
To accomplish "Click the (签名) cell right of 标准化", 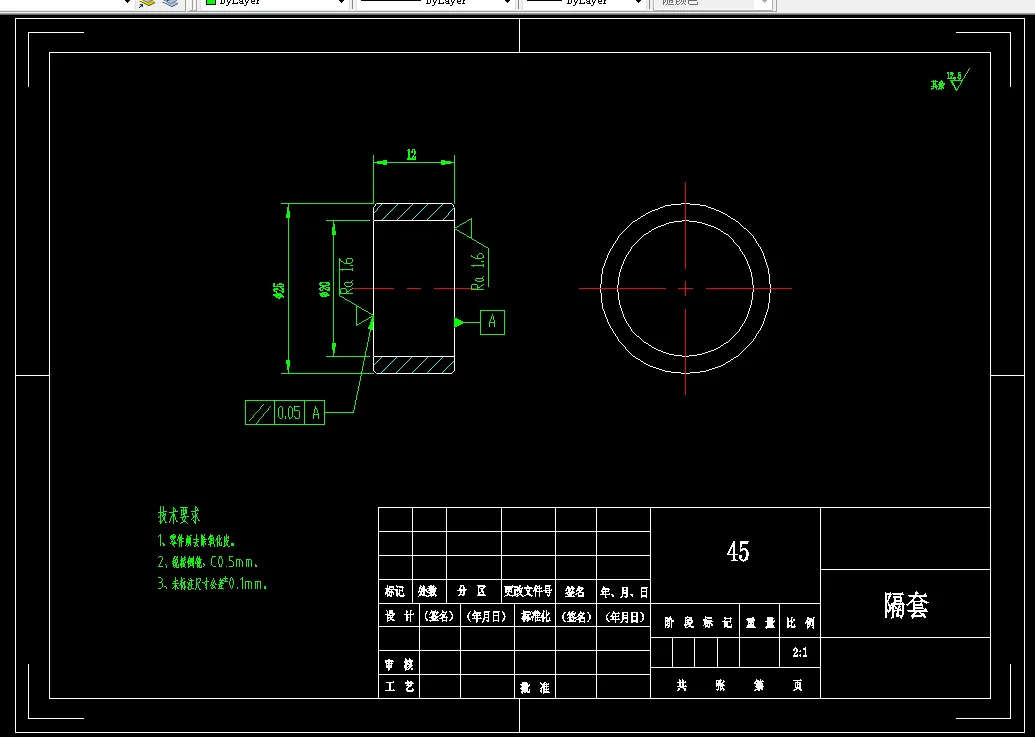I will click(576, 616).
